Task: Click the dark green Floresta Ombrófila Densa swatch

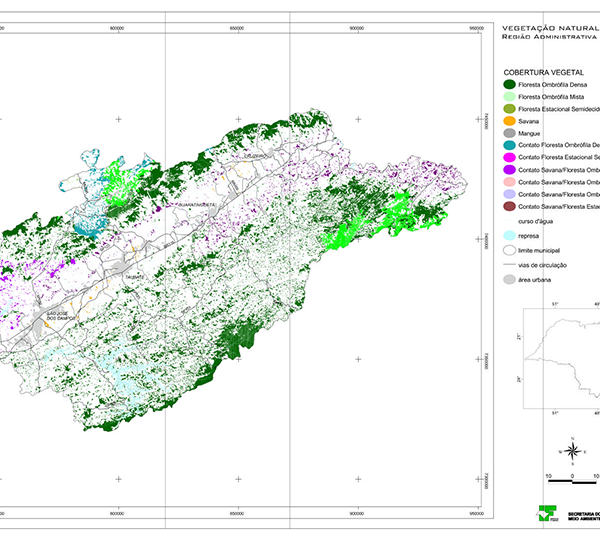Action: click(x=509, y=85)
